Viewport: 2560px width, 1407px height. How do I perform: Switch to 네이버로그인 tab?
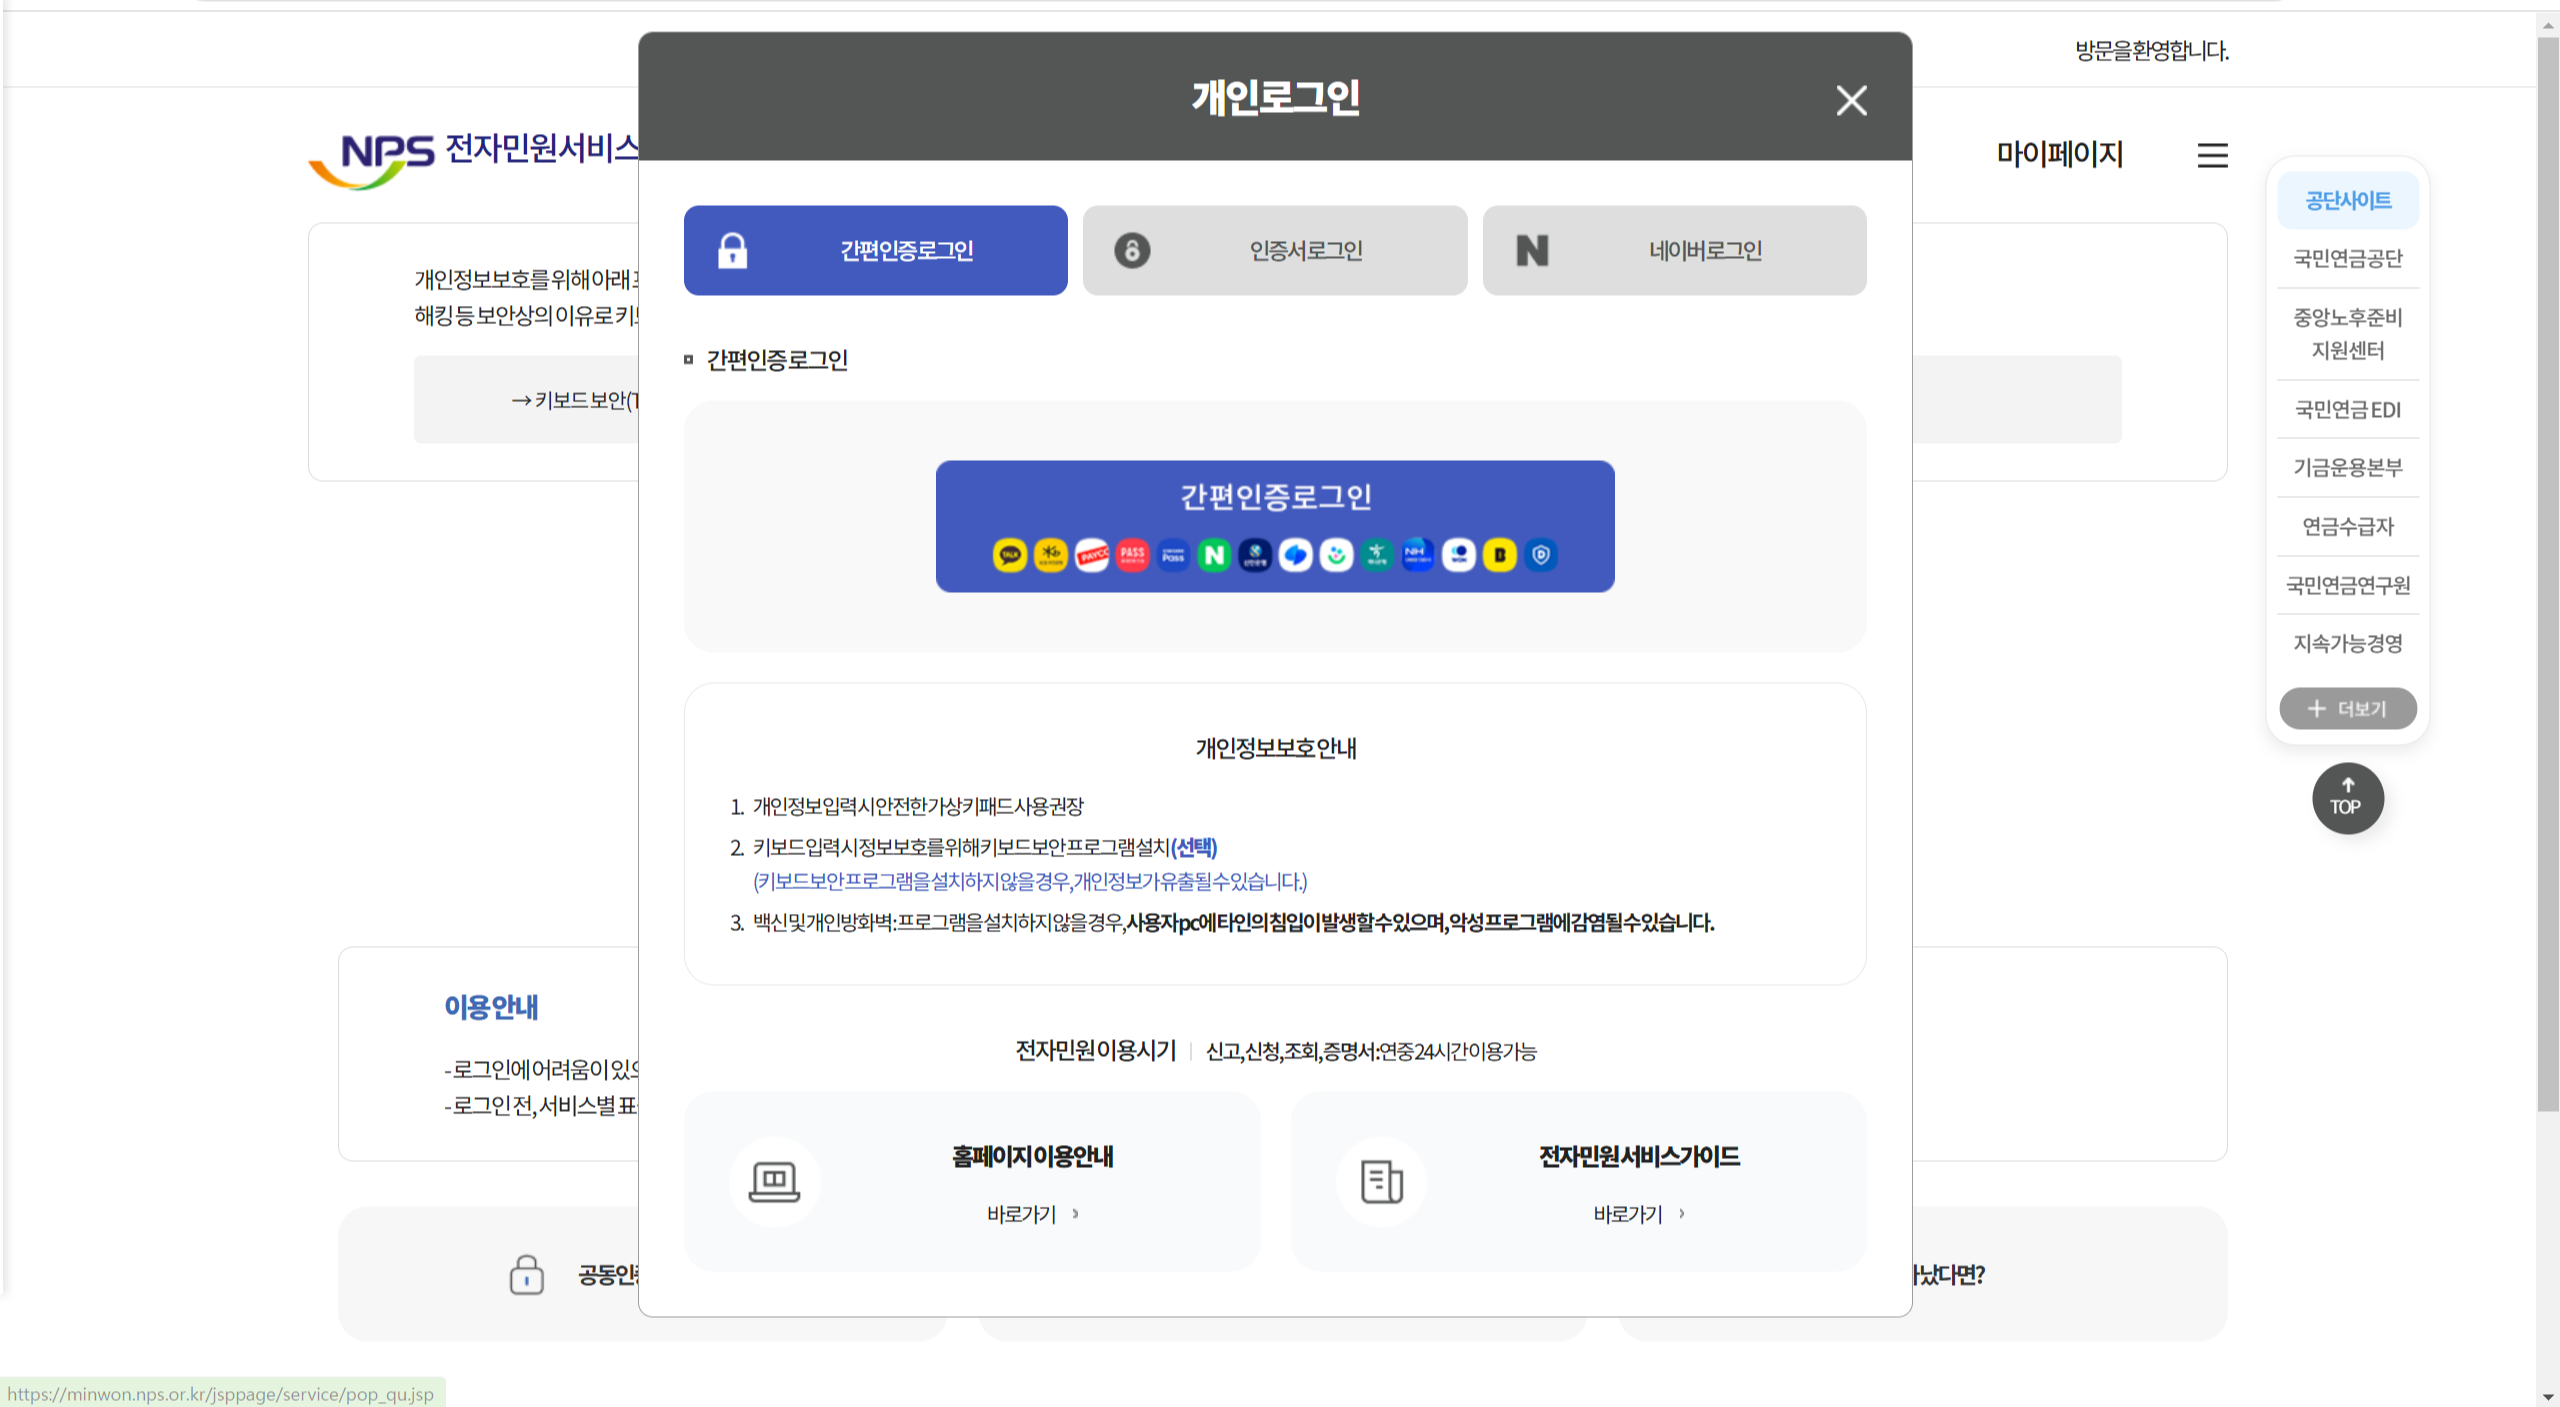click(1673, 250)
